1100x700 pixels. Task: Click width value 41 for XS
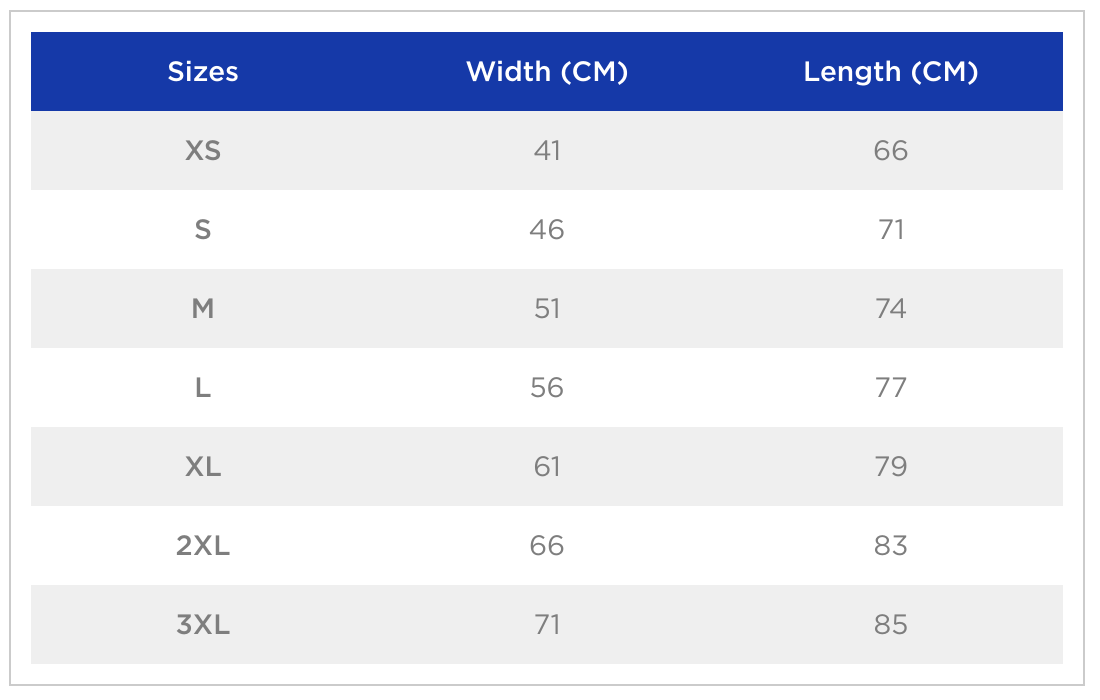click(547, 151)
